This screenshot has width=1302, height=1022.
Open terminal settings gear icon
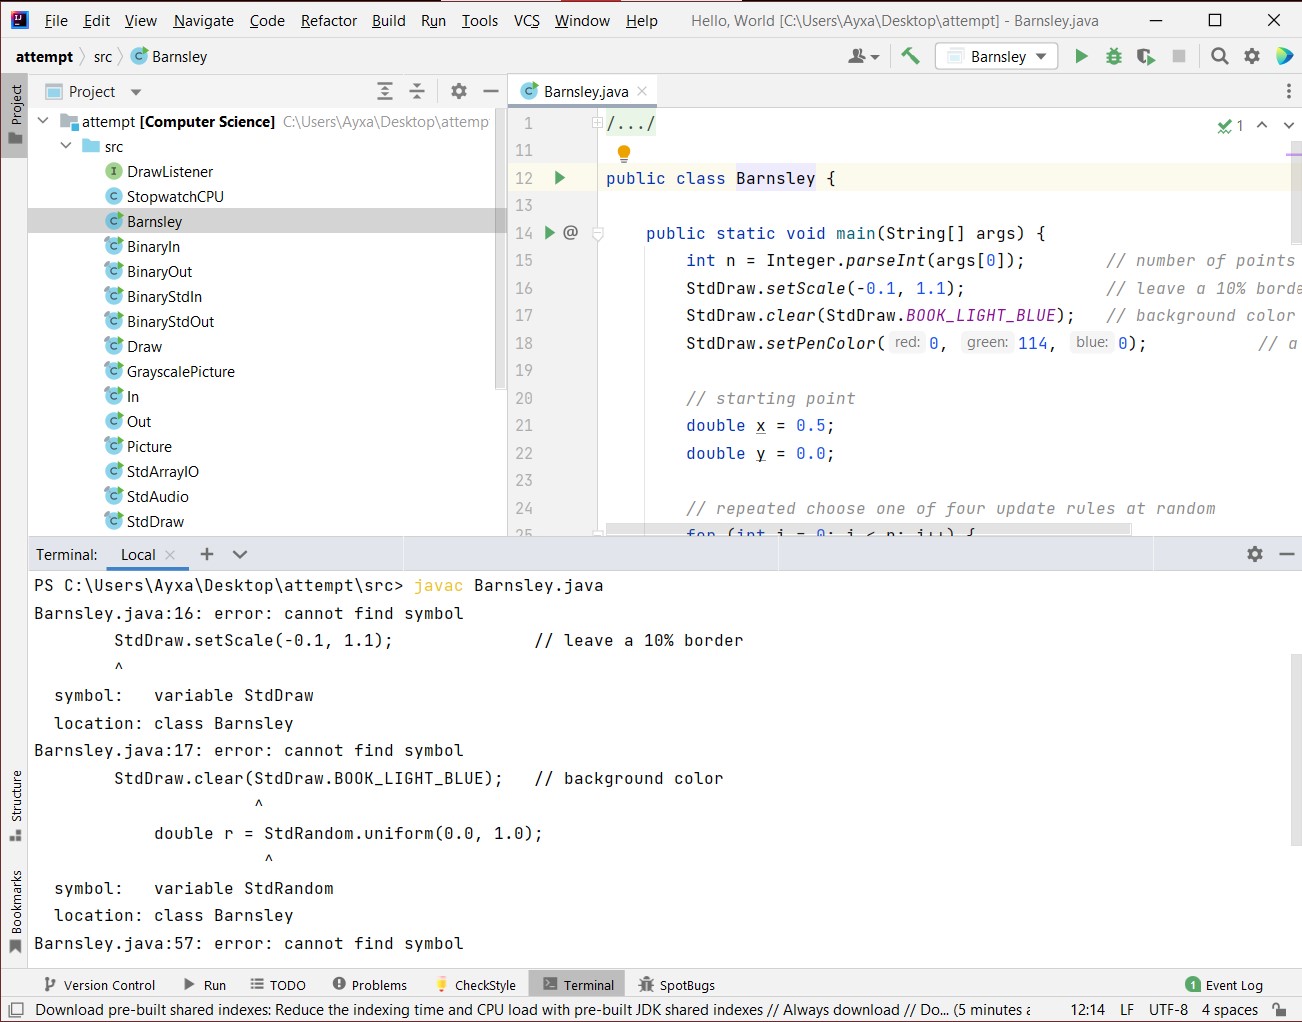coord(1255,554)
